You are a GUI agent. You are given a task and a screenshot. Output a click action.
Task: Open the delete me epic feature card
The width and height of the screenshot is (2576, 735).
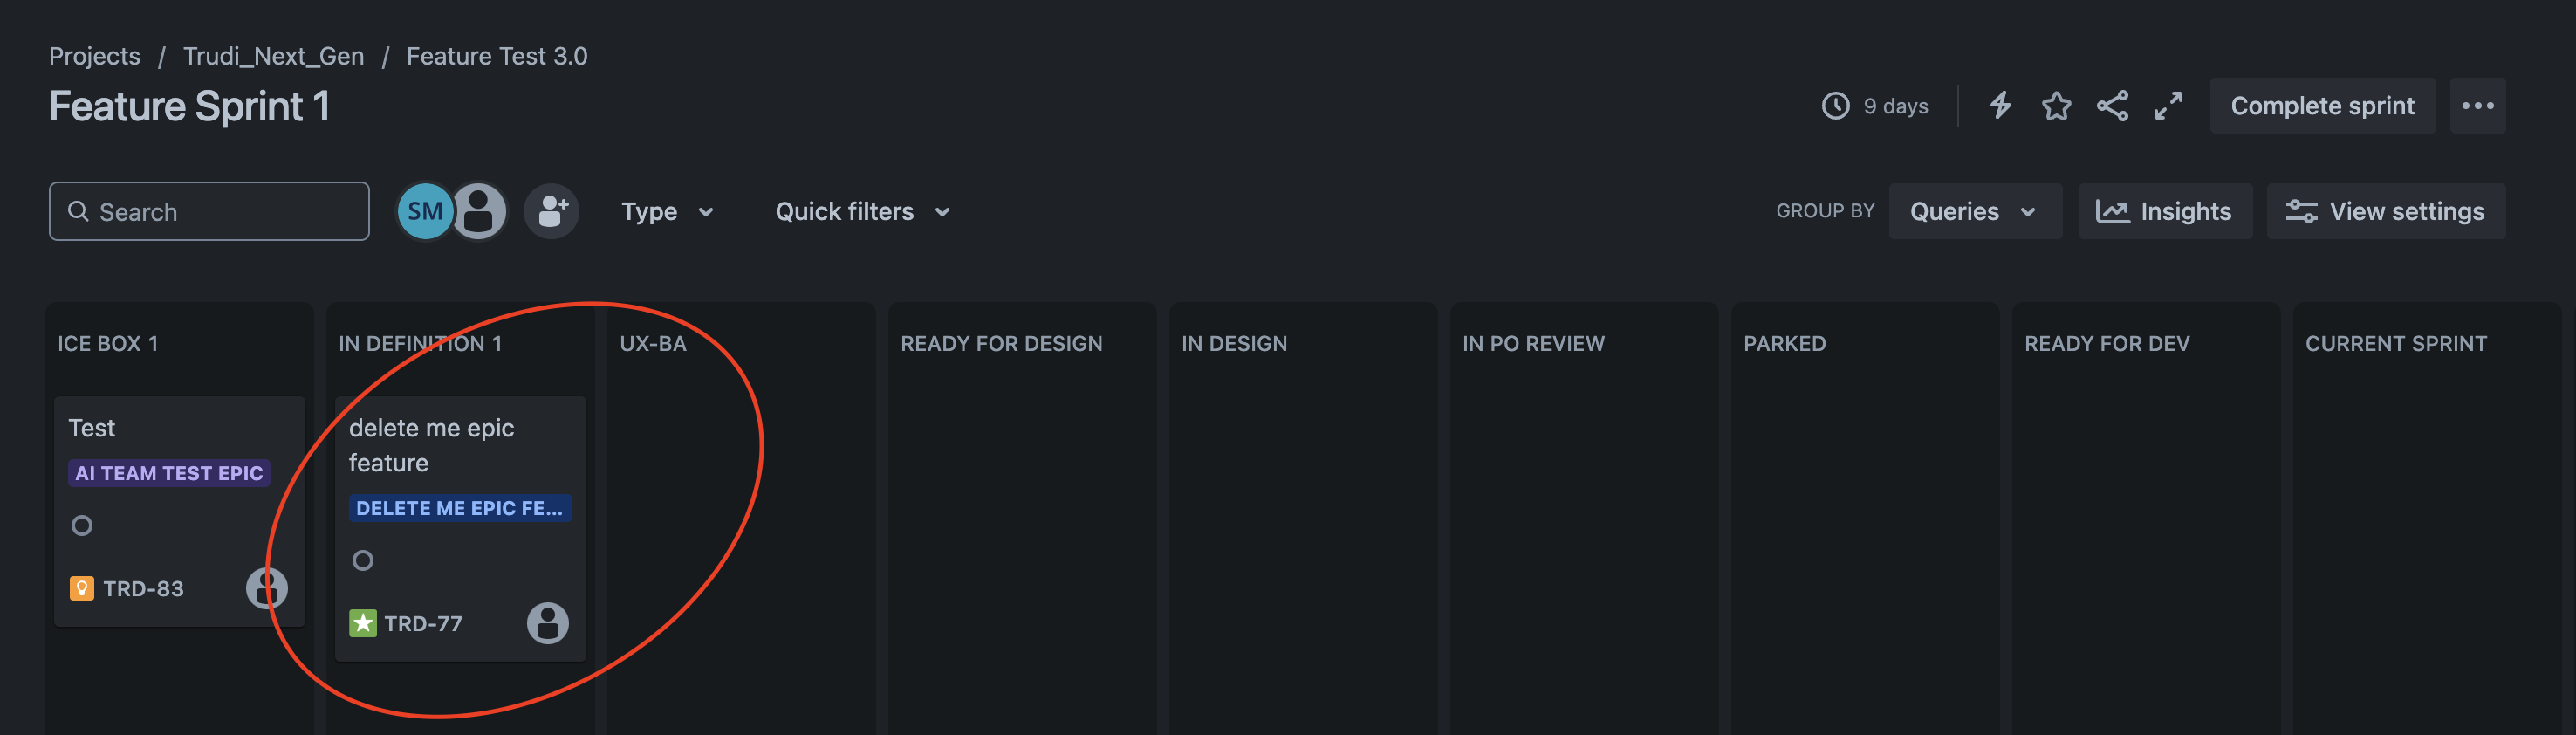[460, 529]
